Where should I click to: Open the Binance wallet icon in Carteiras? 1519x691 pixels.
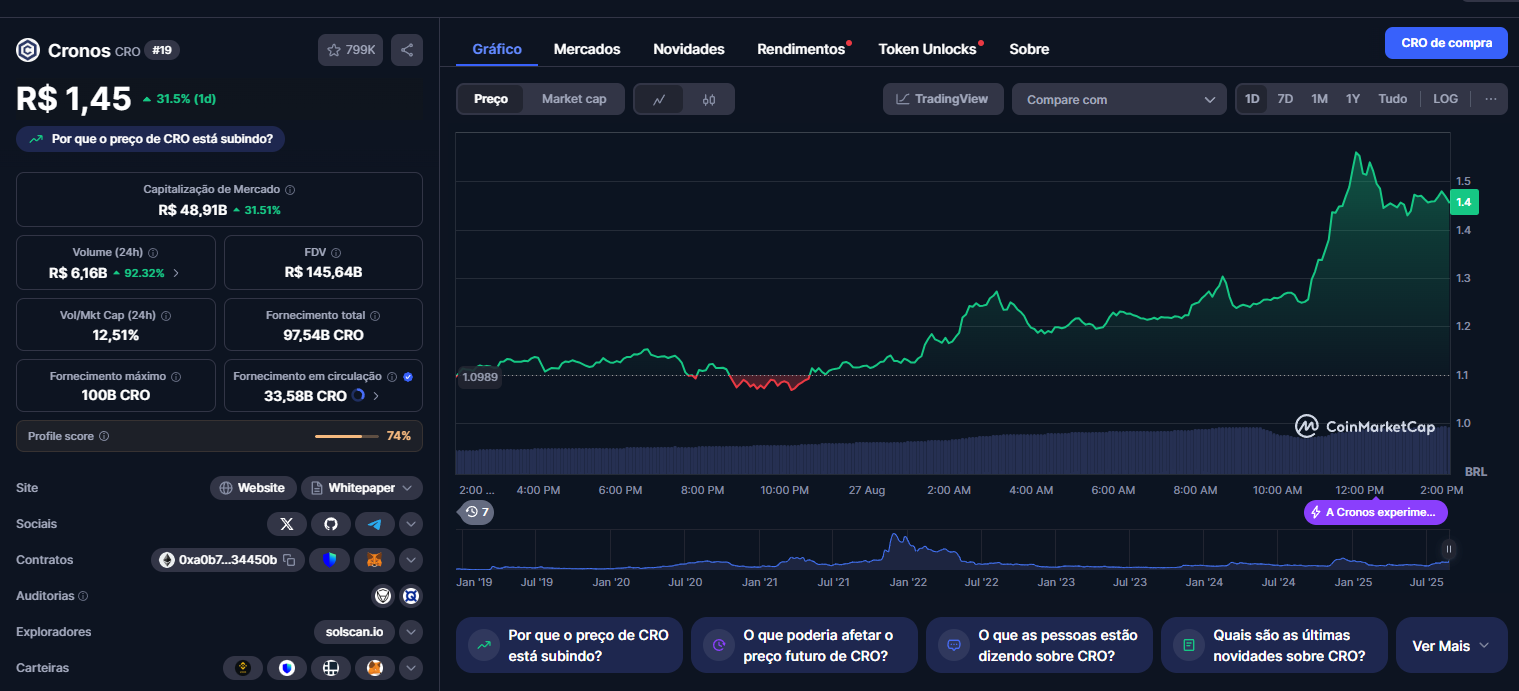[242, 668]
